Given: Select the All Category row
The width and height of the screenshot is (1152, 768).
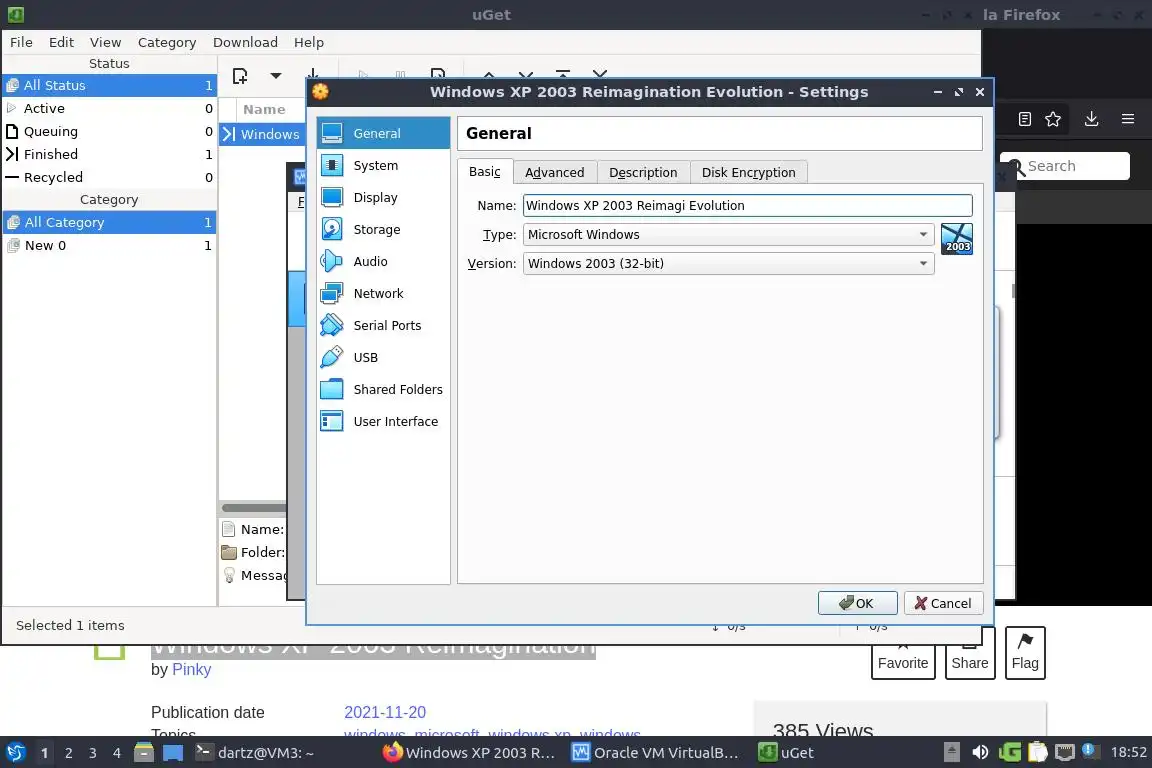Looking at the screenshot, I should click(110, 222).
